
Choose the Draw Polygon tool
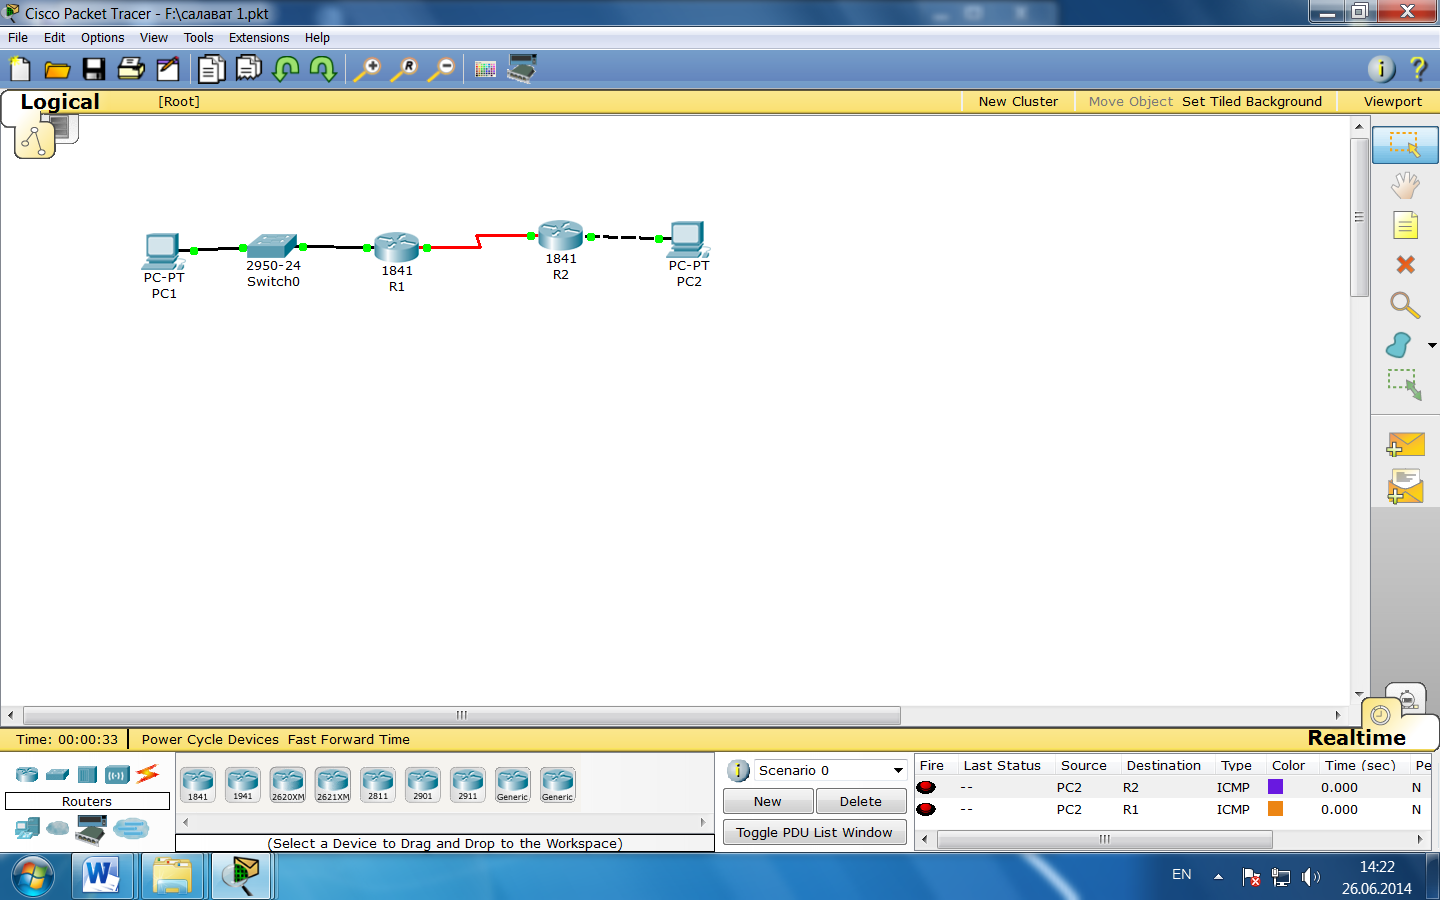[x=1399, y=345]
